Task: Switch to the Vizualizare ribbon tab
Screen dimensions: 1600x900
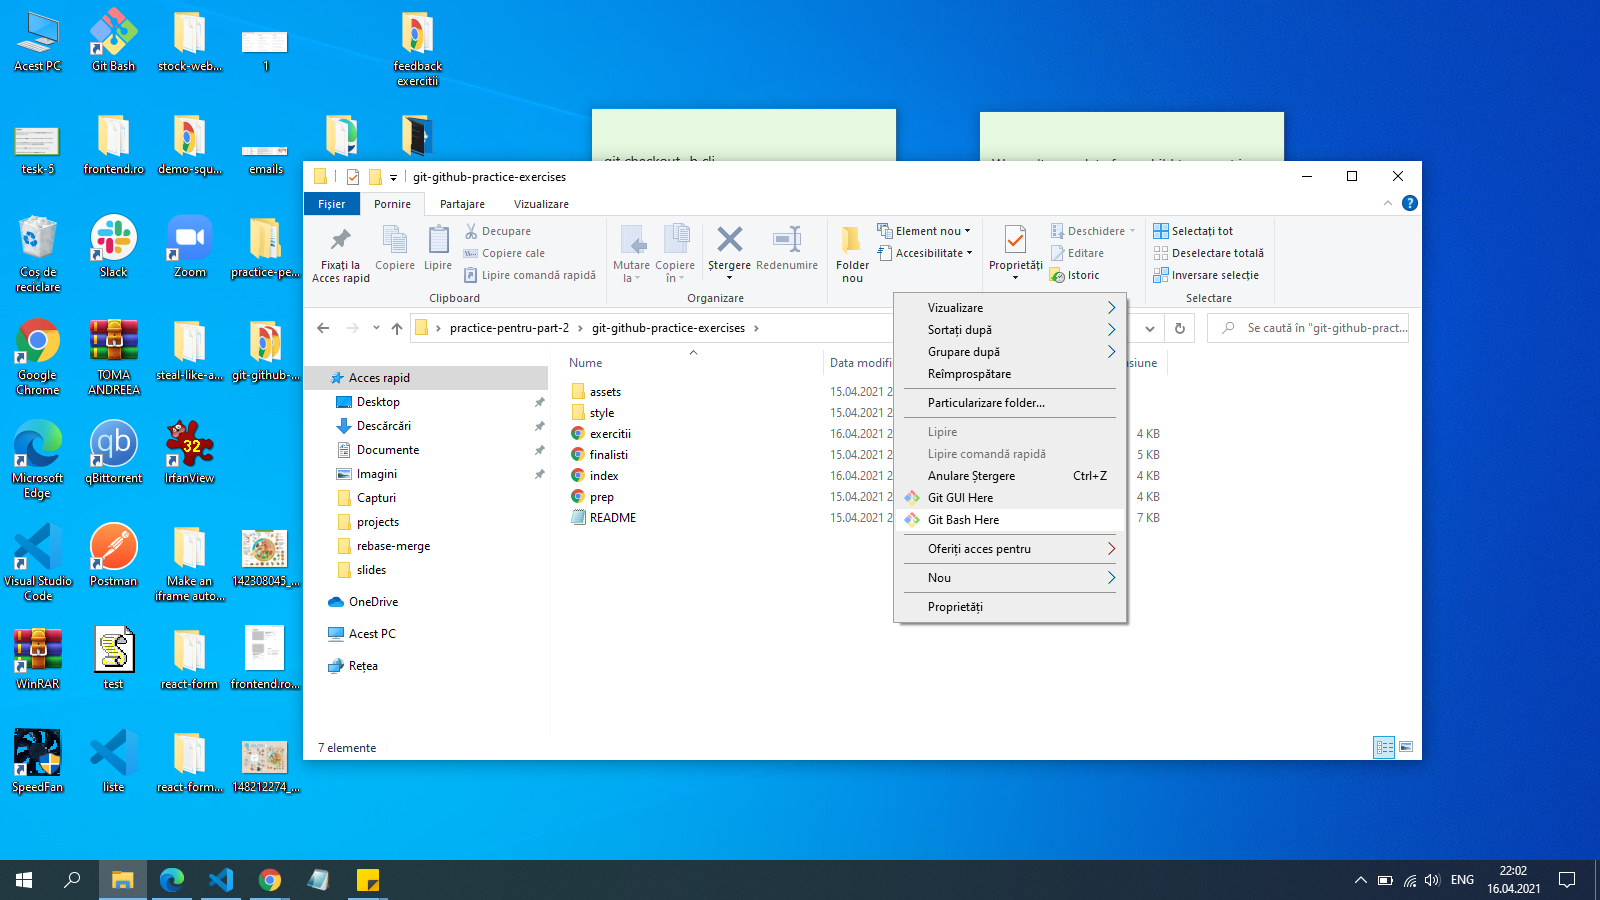Action: (541, 204)
